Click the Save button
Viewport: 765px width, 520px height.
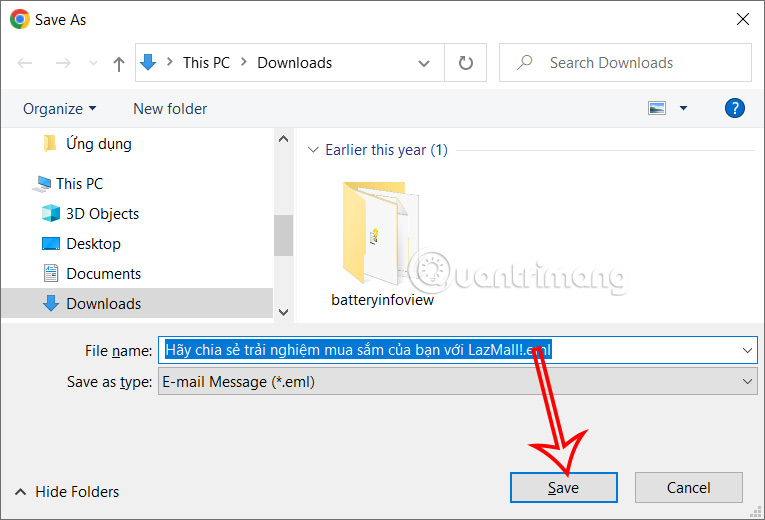(x=564, y=487)
